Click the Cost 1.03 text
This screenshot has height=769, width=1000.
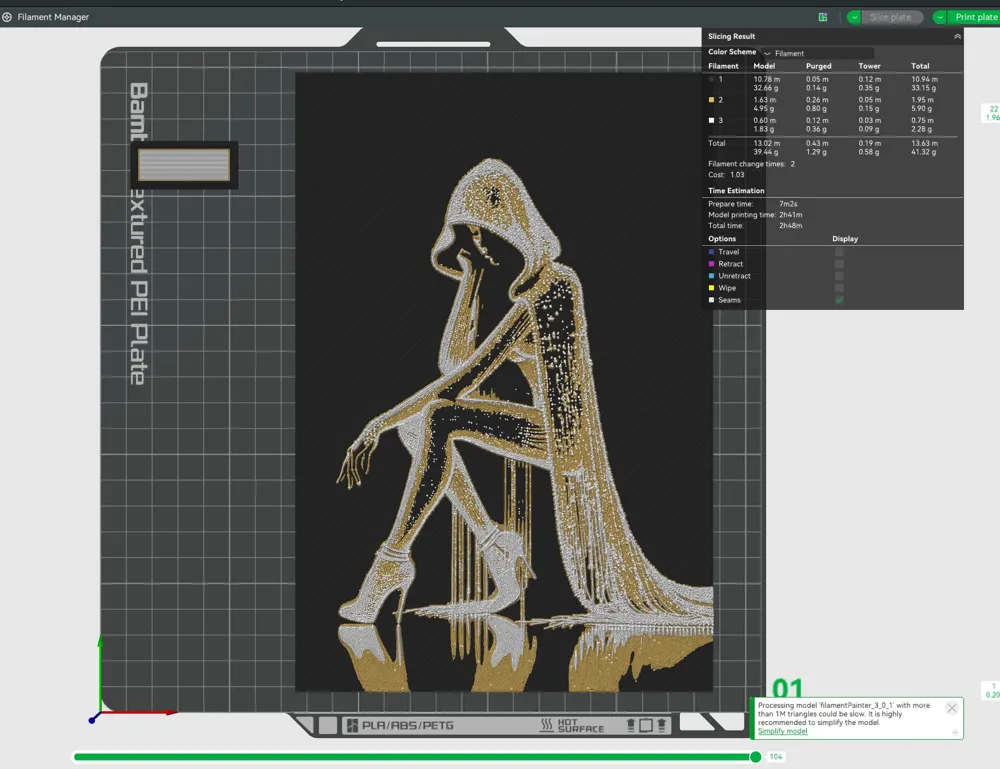[726, 175]
